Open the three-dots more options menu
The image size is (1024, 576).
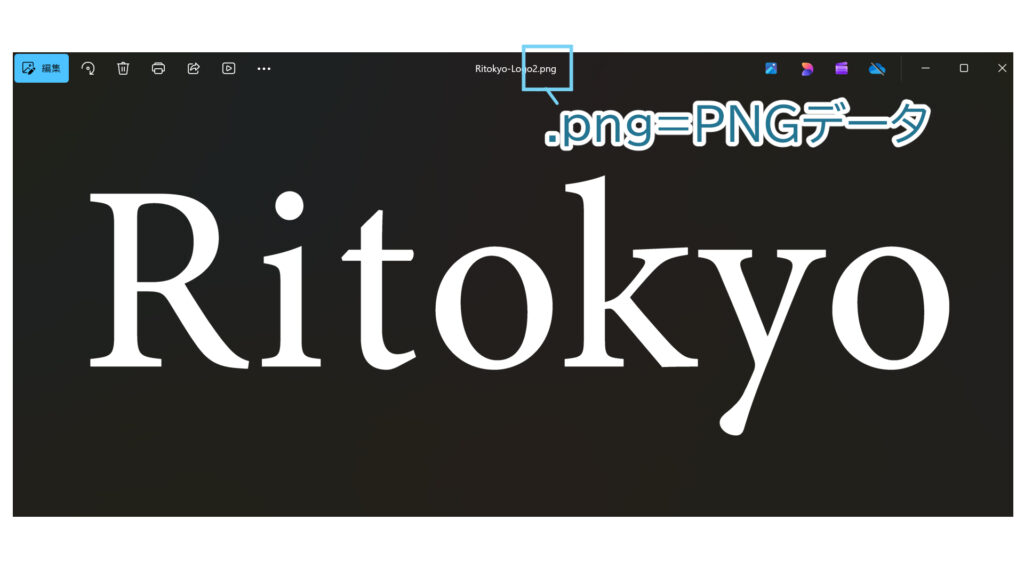tap(264, 69)
